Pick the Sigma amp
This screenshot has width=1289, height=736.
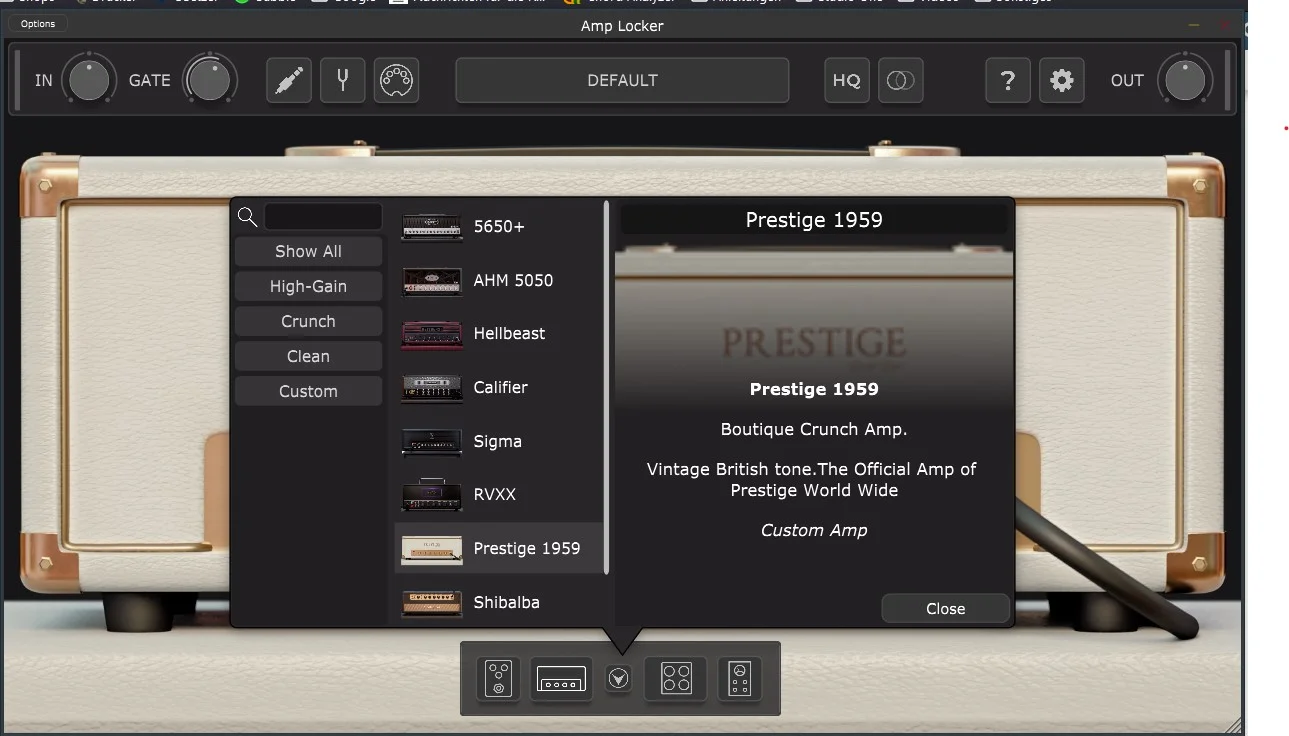[x=498, y=441]
